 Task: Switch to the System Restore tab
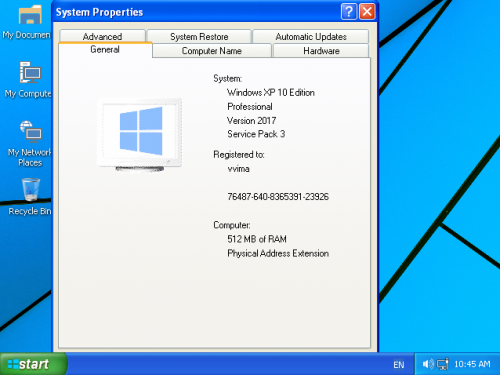click(x=199, y=36)
